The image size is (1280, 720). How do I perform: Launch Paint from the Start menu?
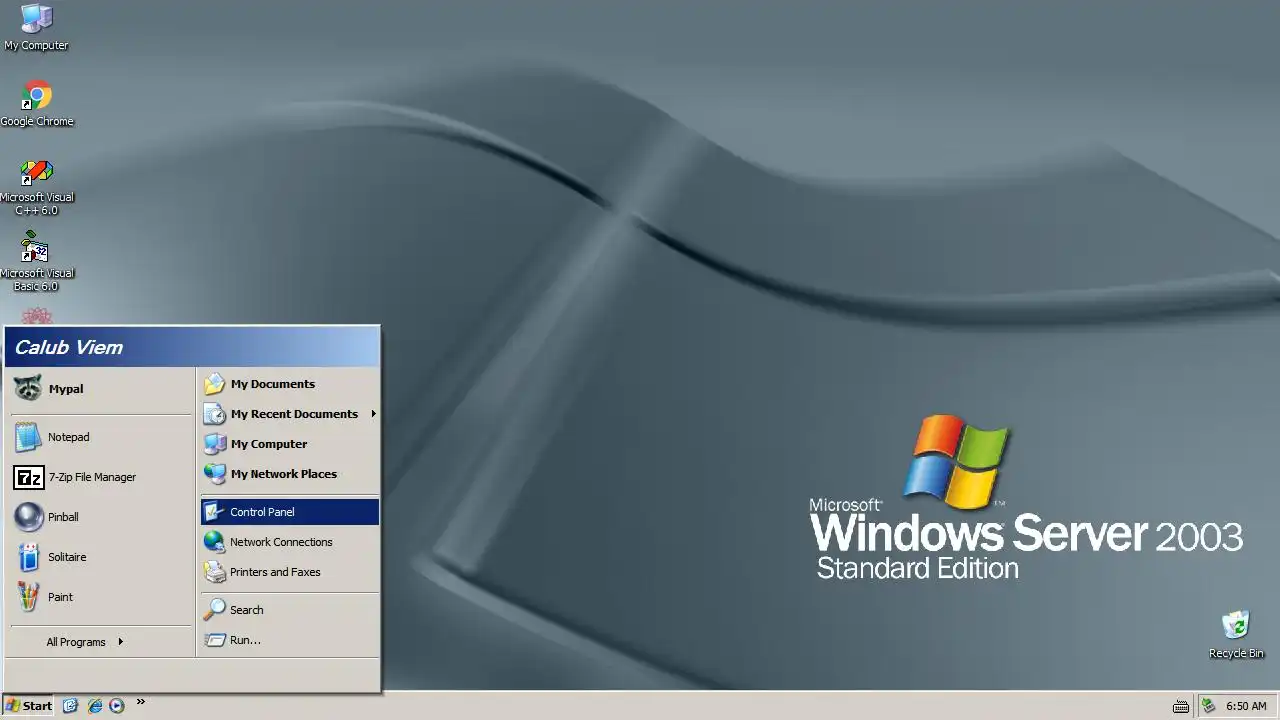(x=100, y=597)
